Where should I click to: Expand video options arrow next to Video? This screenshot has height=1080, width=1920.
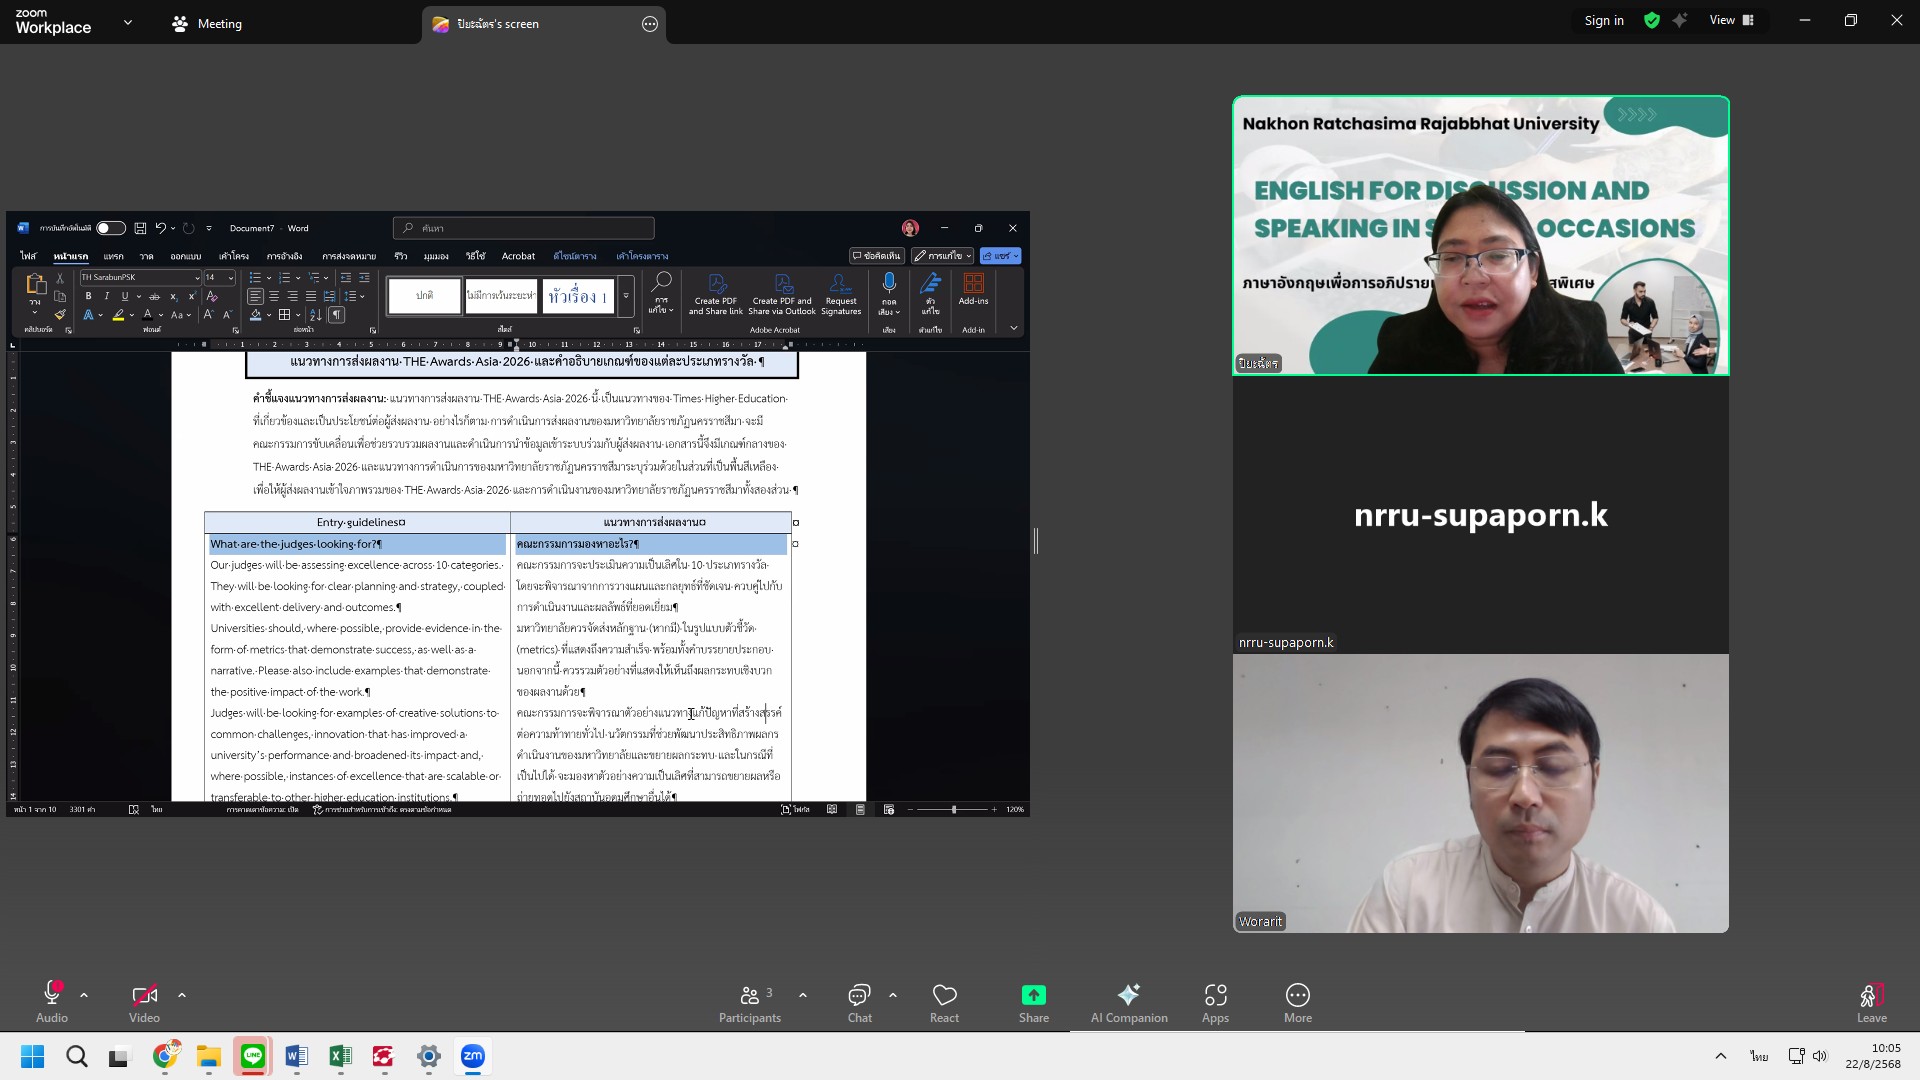coord(182,996)
